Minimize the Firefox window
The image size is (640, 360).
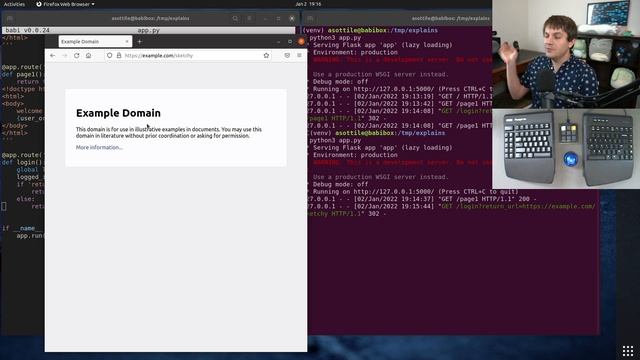[x=278, y=42]
